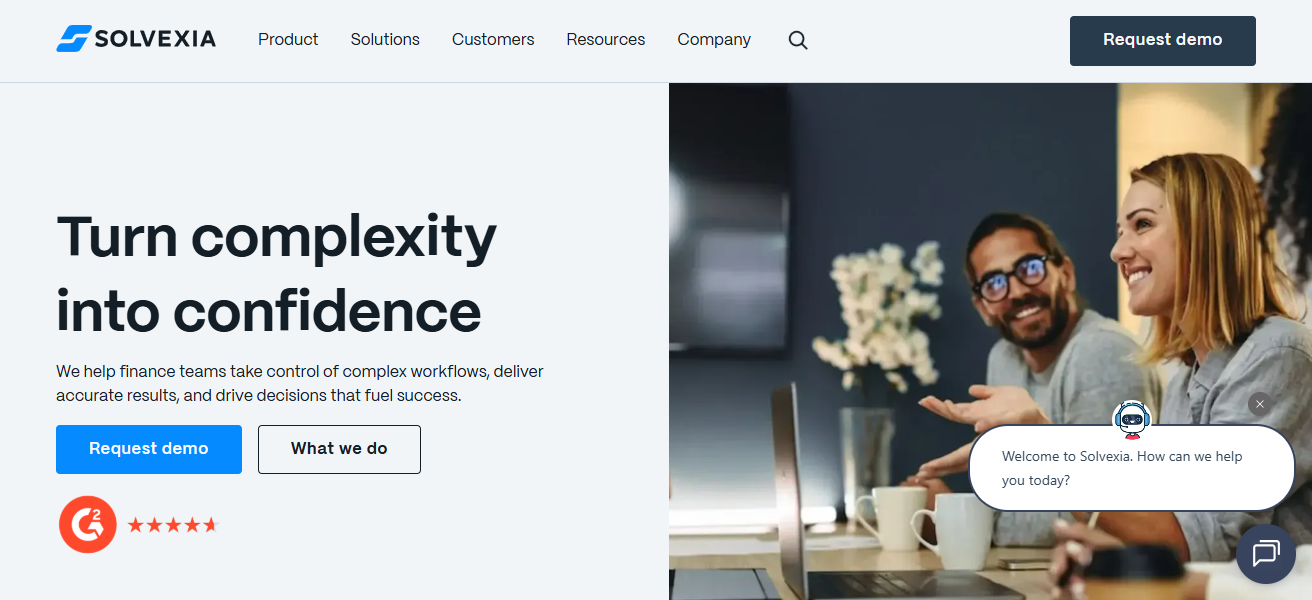Click the blue Request demo button
The height and width of the screenshot is (600, 1312).
[149, 449]
